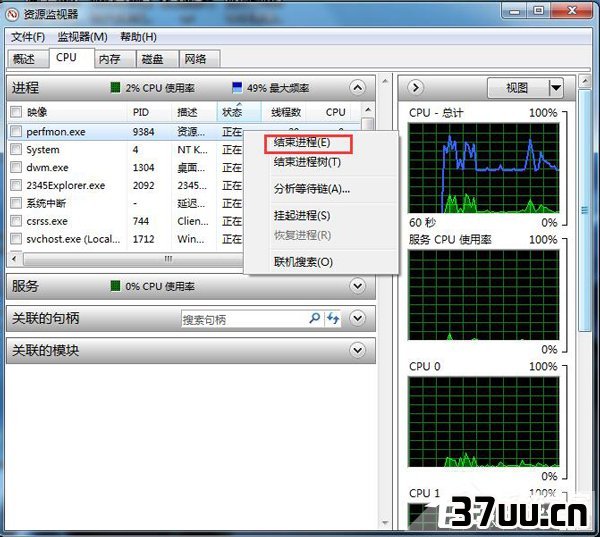
Task: Click the 服务 CPU 使用率 graph
Action: point(484,295)
